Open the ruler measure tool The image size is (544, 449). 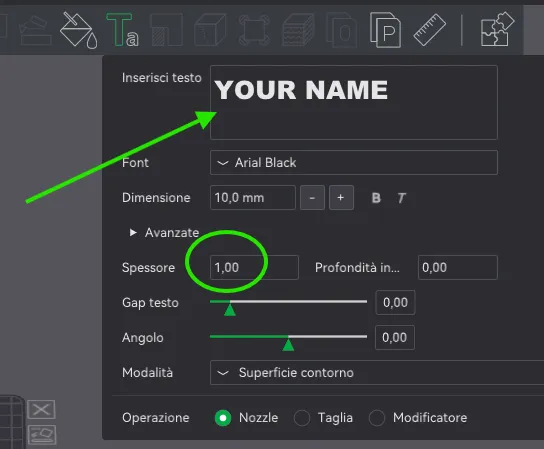(x=430, y=30)
